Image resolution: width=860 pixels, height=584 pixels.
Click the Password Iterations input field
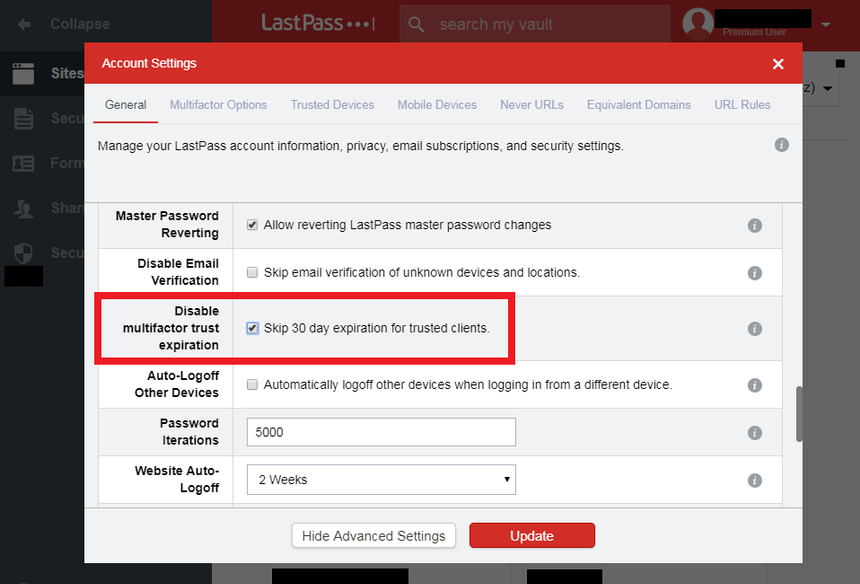coord(381,432)
